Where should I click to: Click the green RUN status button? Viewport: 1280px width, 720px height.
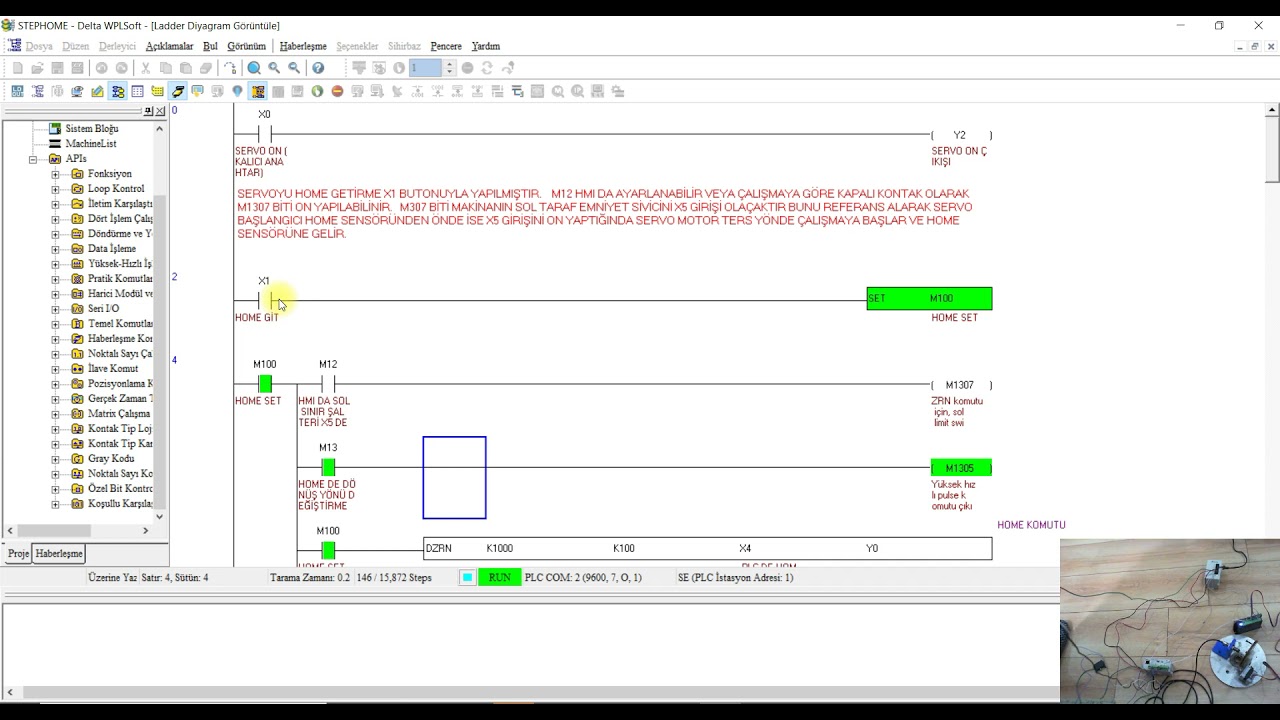click(499, 577)
